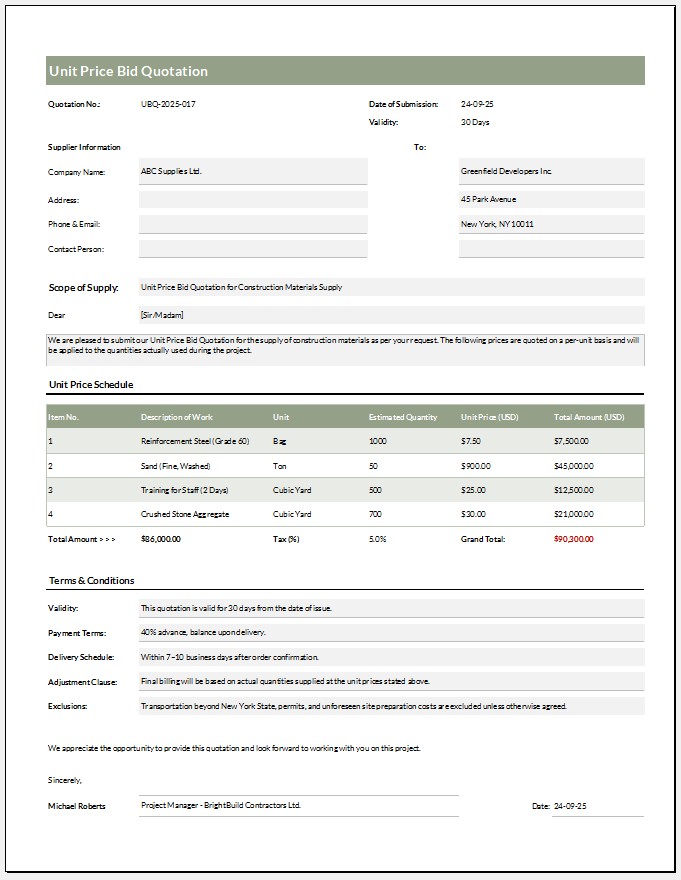Click the $900.00 unit price for Sand
681x880 pixels.
coord(476,466)
